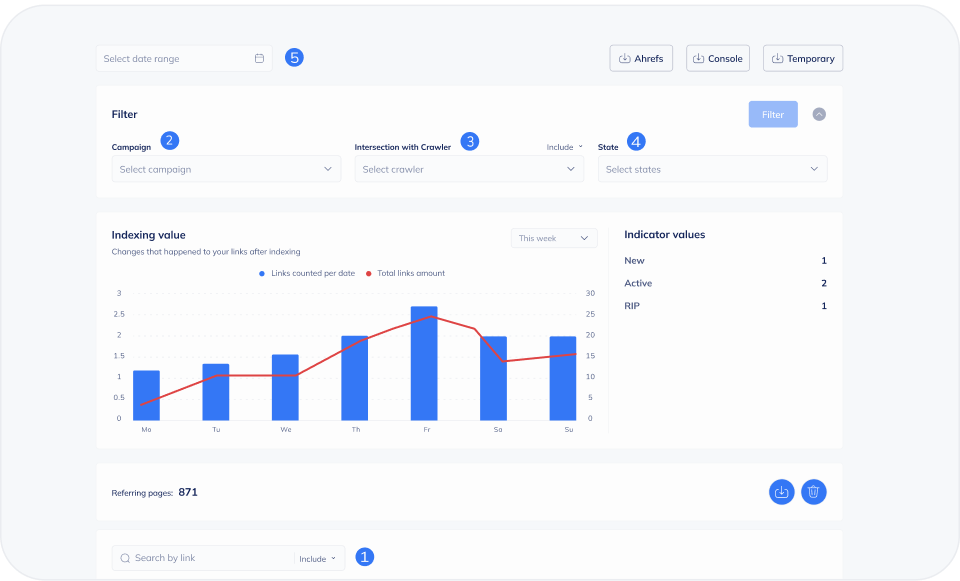This screenshot has height=581, width=960.
Task: Click the Thursday bar in the chart
Action: click(x=354, y=378)
